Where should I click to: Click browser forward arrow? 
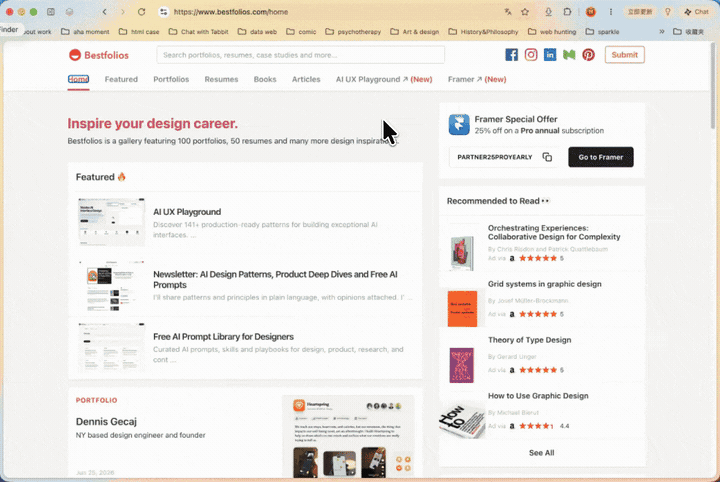(x=123, y=12)
